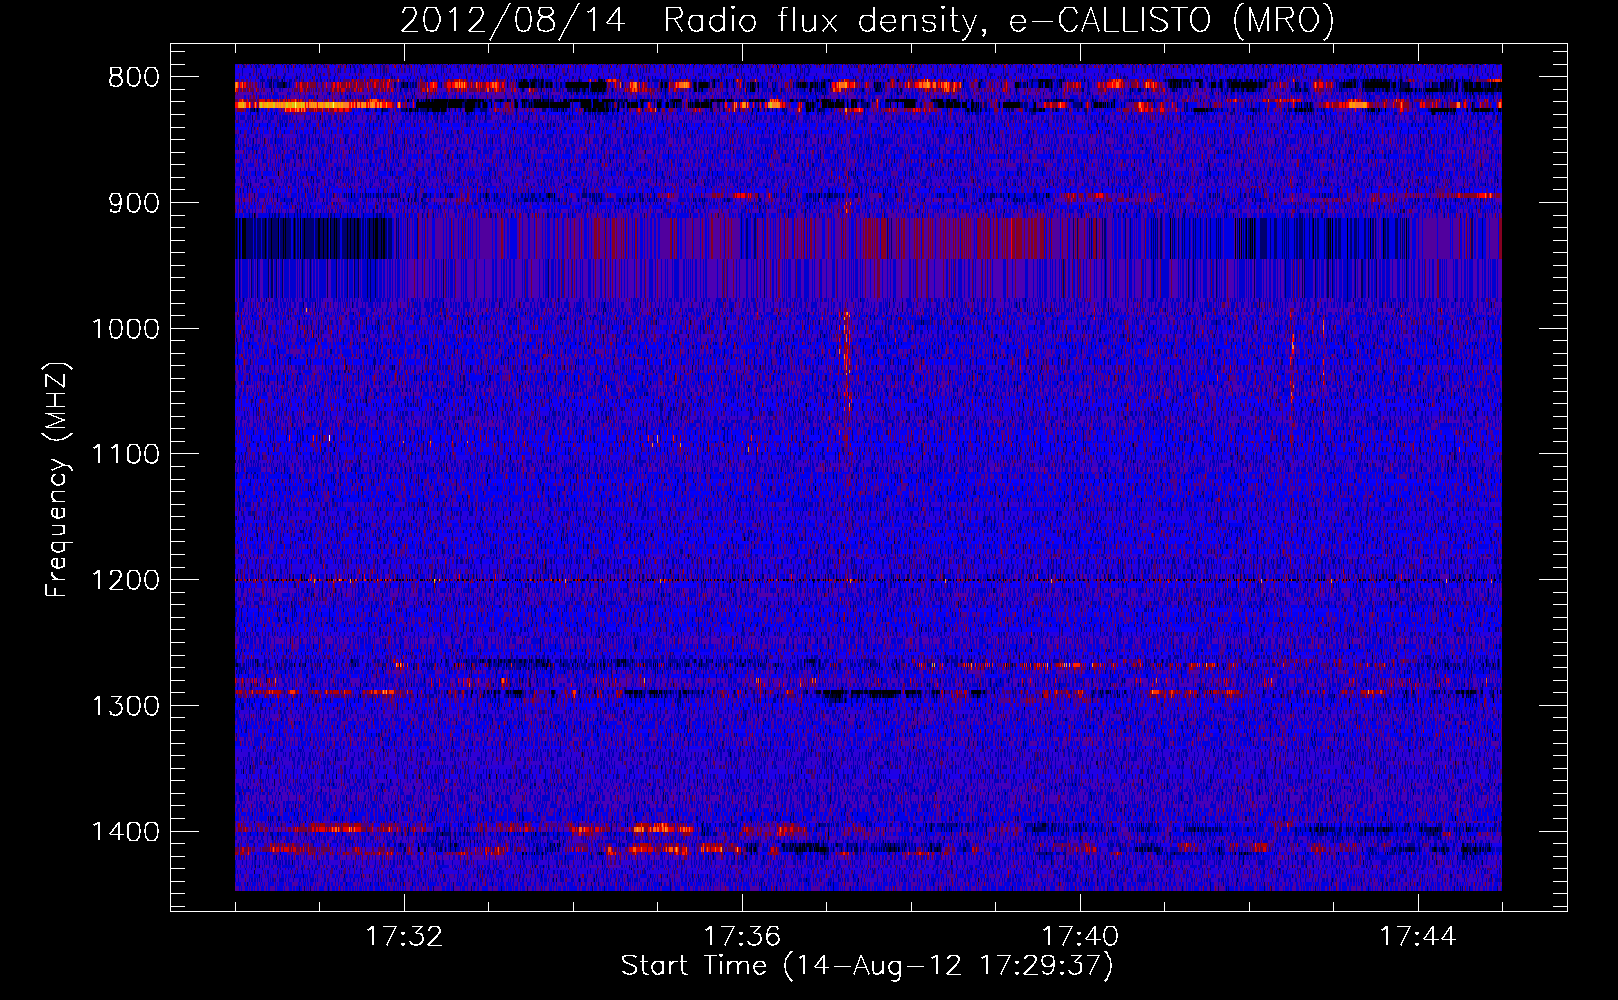Click the 1000 frequency tick label
1618x1000 pixels.
tap(125, 329)
